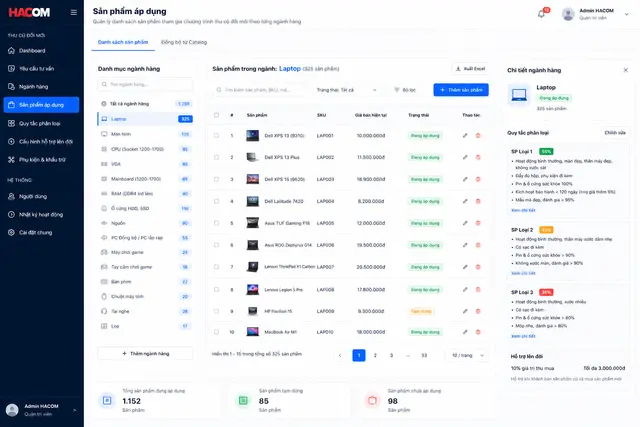This screenshot has height=427, width=640.
Task: Open the Trạng thái status filter dropdown
Action: [x=347, y=90]
